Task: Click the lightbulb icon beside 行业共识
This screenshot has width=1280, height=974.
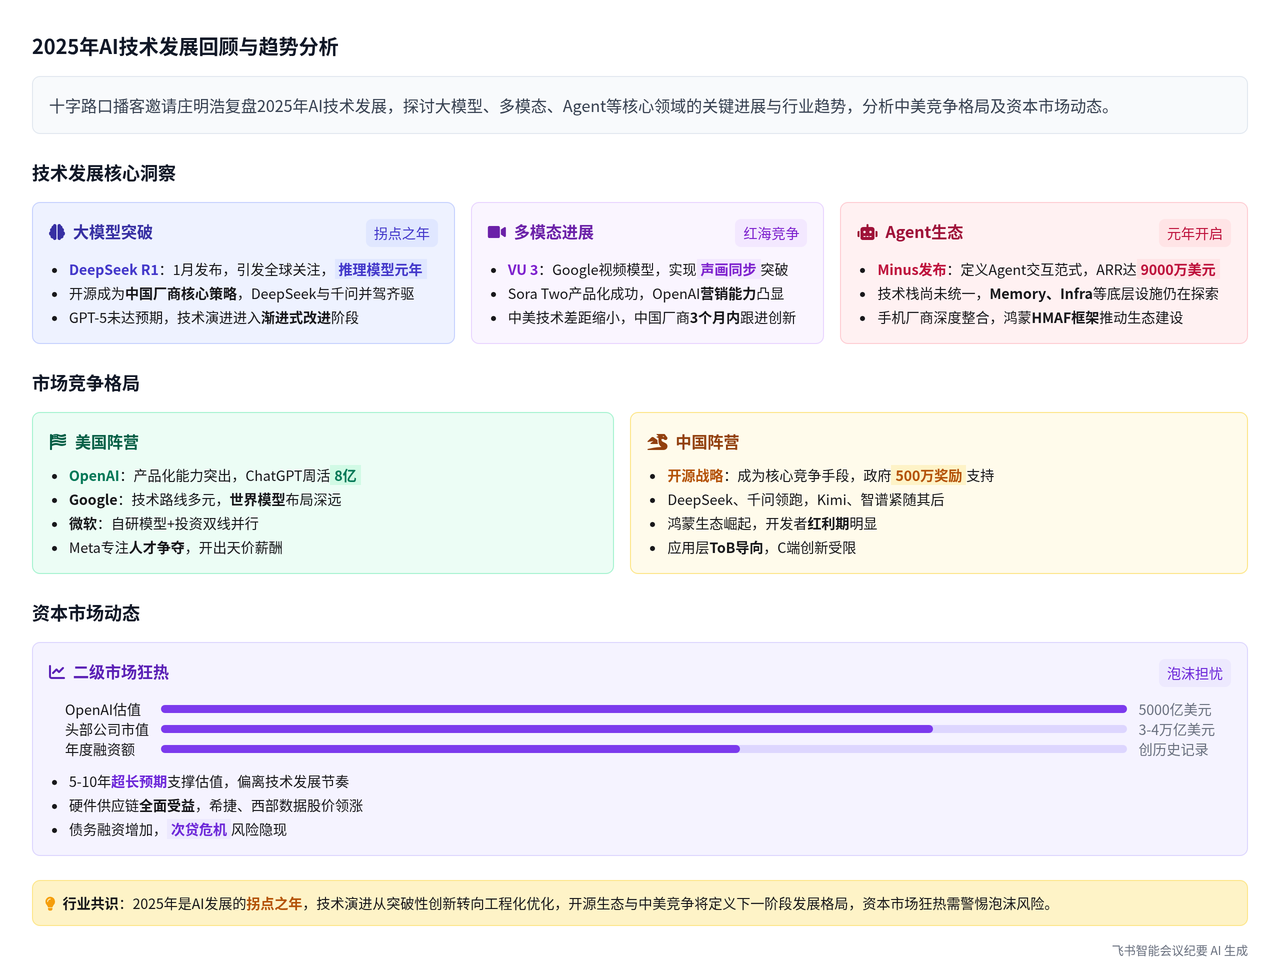Action: 50,904
